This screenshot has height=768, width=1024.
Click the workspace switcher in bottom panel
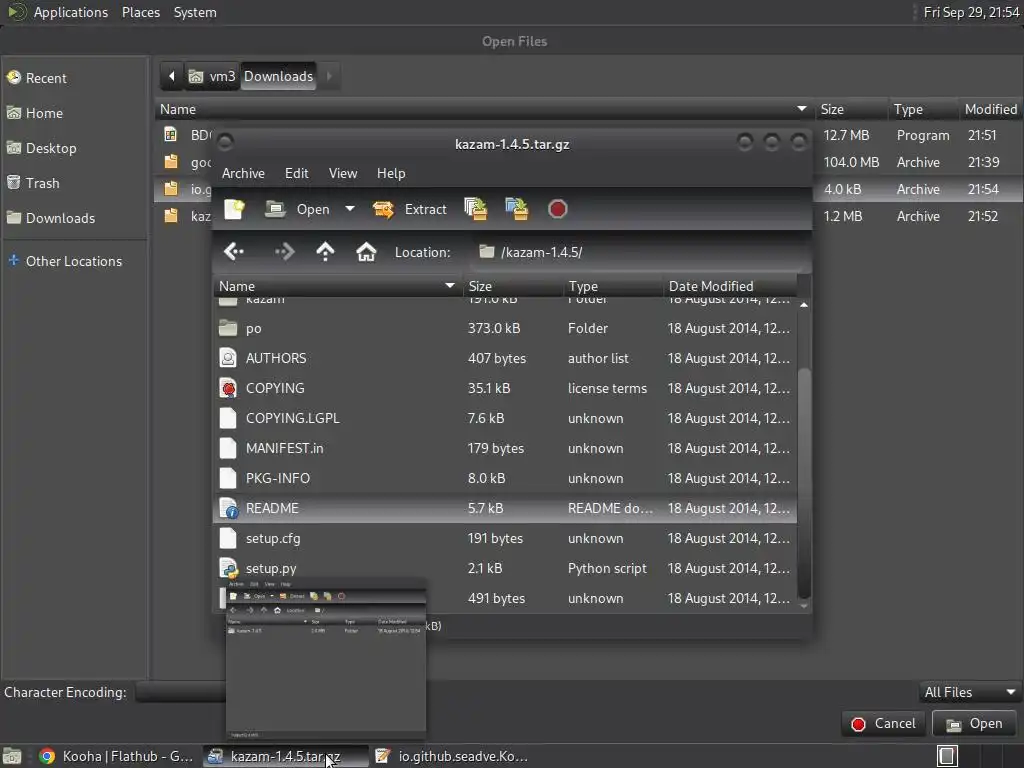pos(948,757)
